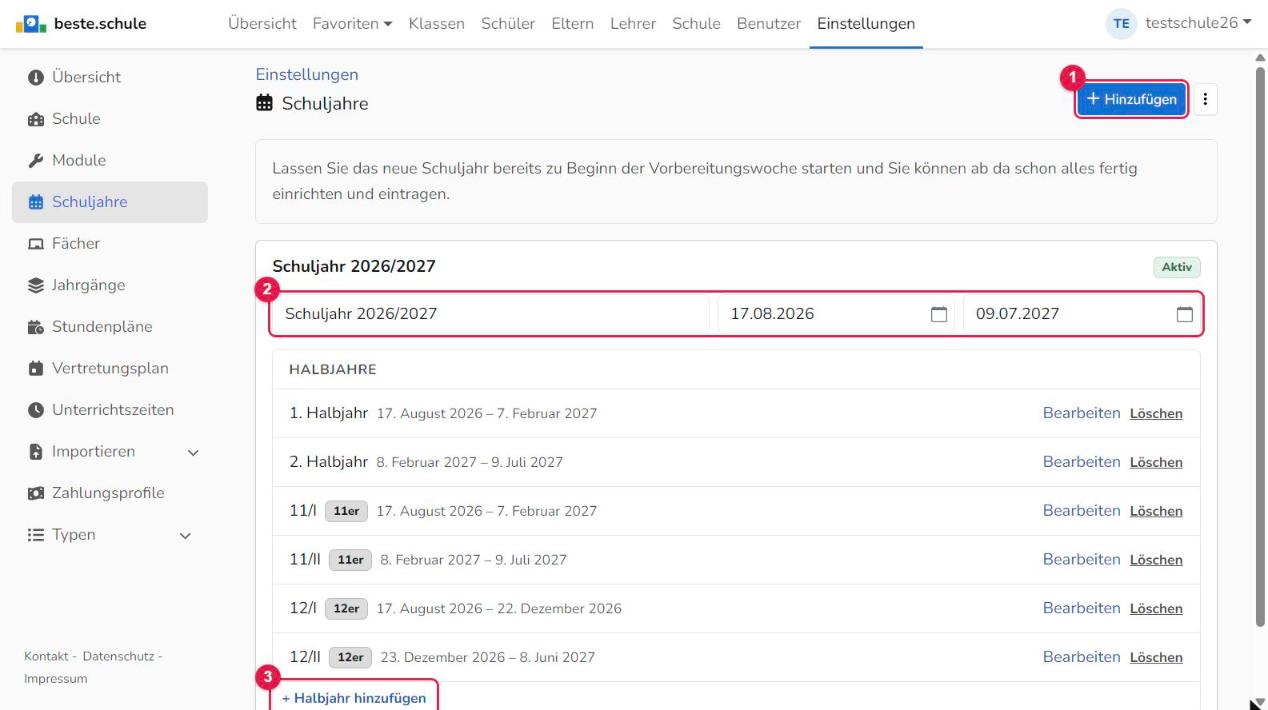Click the Impressum footer link
Viewport: 1268px width, 710px height.
[x=55, y=679]
